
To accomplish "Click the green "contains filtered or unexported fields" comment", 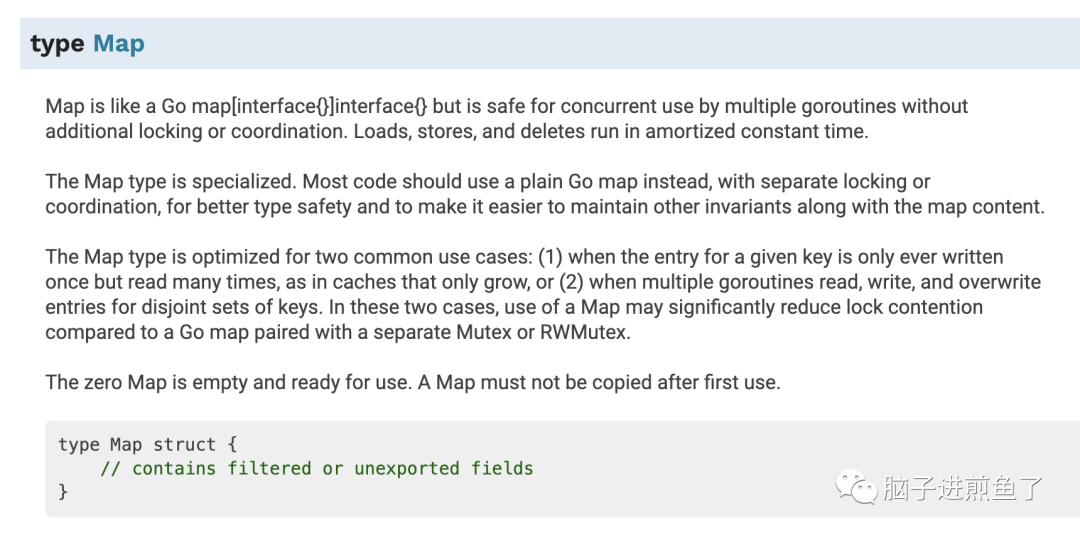I will pyautogui.click(x=317, y=468).
